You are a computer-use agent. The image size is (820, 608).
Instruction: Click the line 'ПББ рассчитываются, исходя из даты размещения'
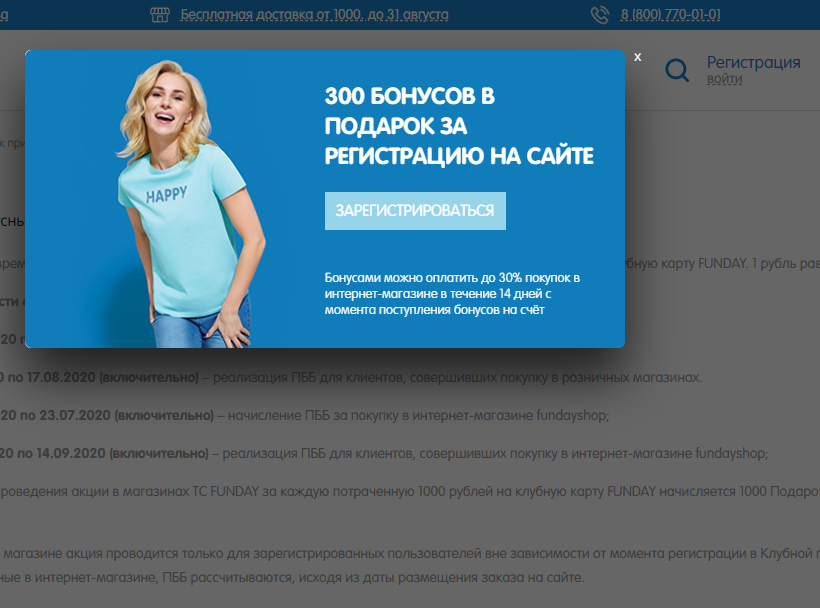(x=373, y=578)
